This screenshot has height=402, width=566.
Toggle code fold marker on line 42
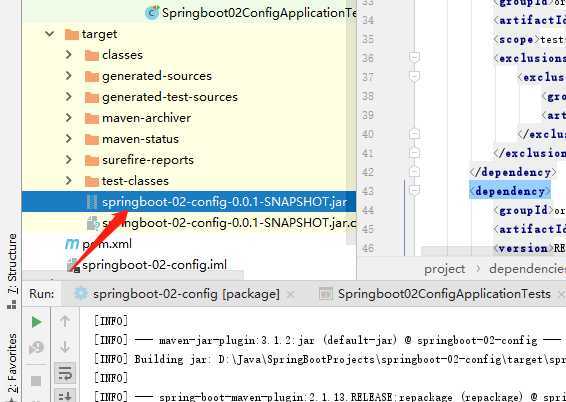pos(415,171)
